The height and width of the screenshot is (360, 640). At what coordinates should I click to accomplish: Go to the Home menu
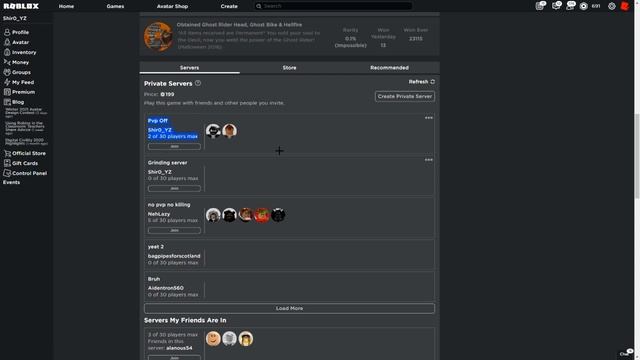pos(66,6)
